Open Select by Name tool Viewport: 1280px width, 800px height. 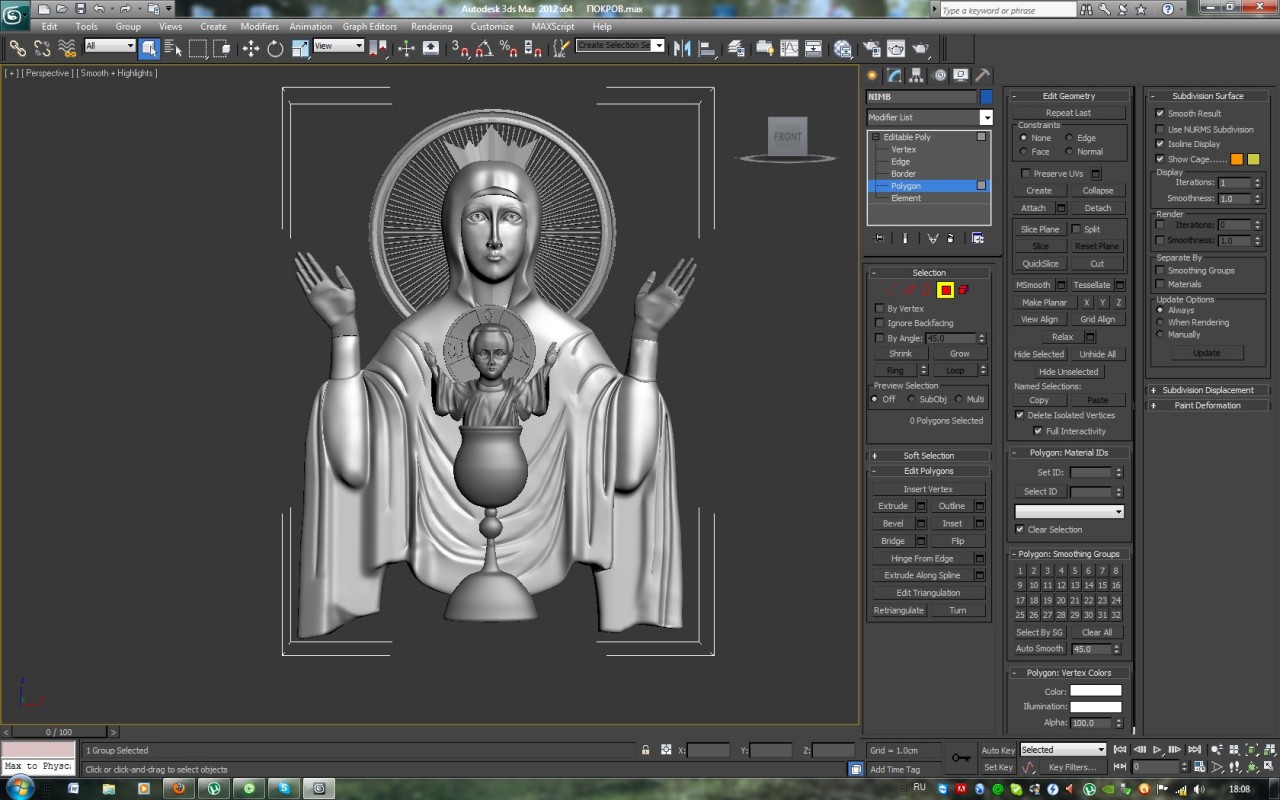[x=173, y=48]
